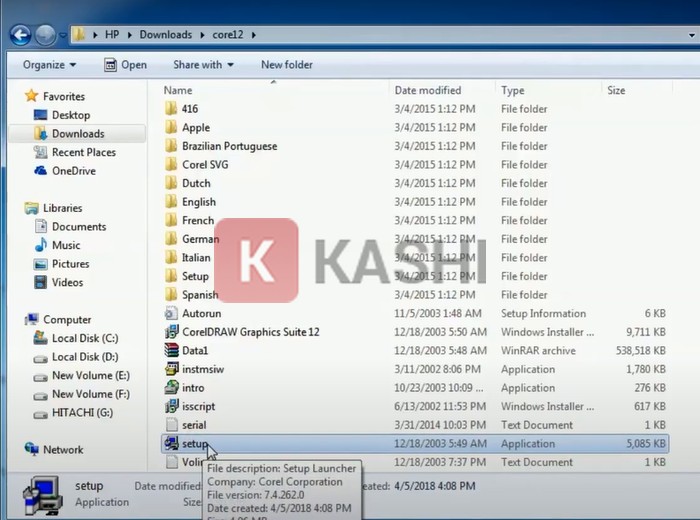Click HITACHI (G:) drive icon
The image size is (700, 520).
pos(40,414)
